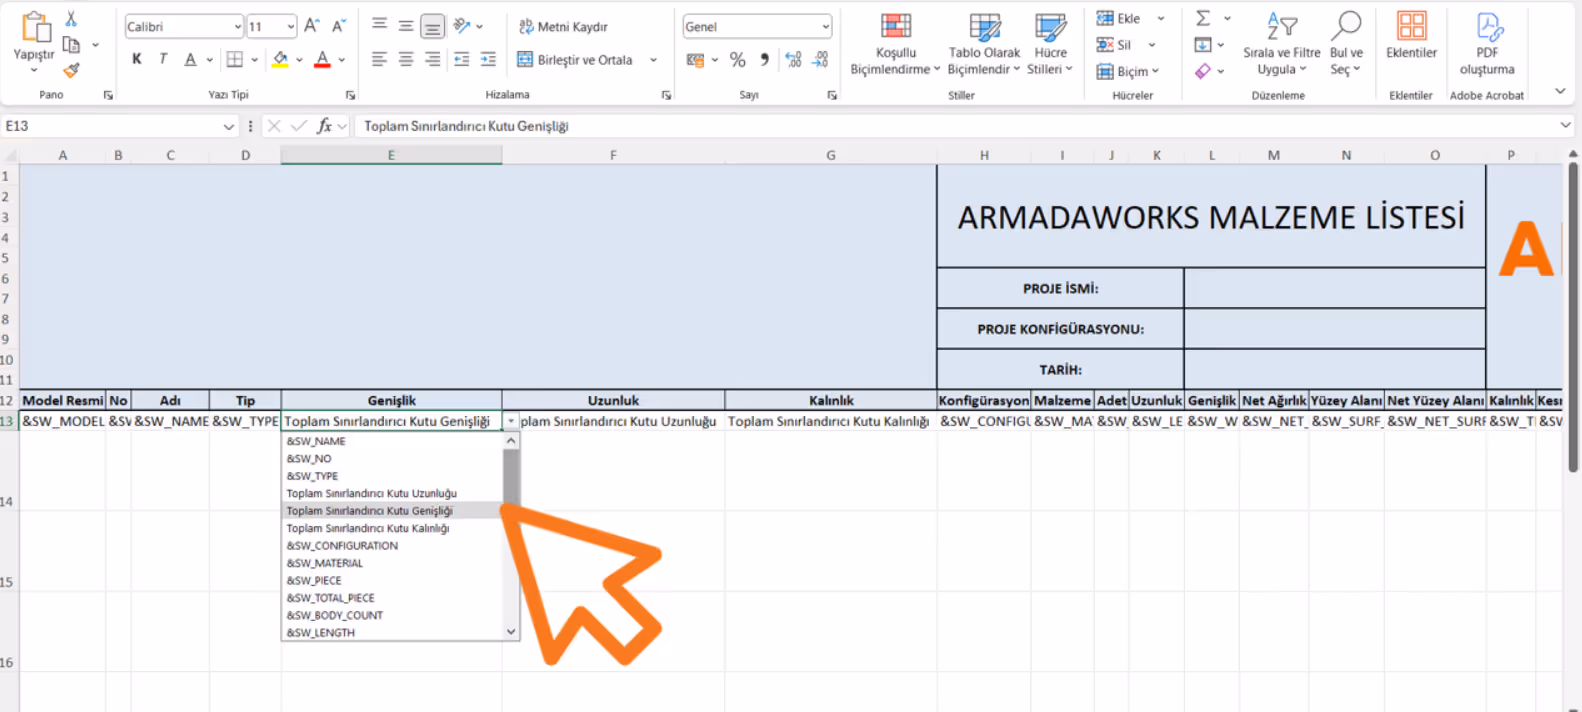
Task: Open Bul ve Seç menu
Action: click(1346, 44)
